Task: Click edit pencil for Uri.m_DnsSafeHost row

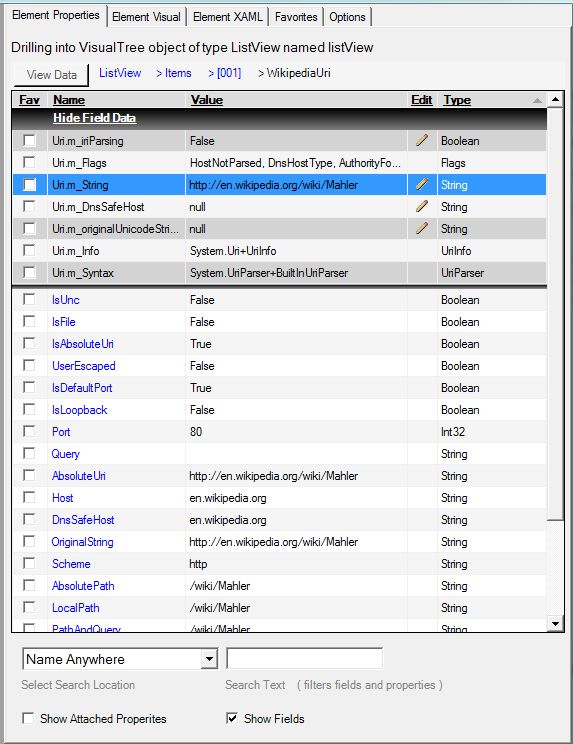Action: coord(422,206)
